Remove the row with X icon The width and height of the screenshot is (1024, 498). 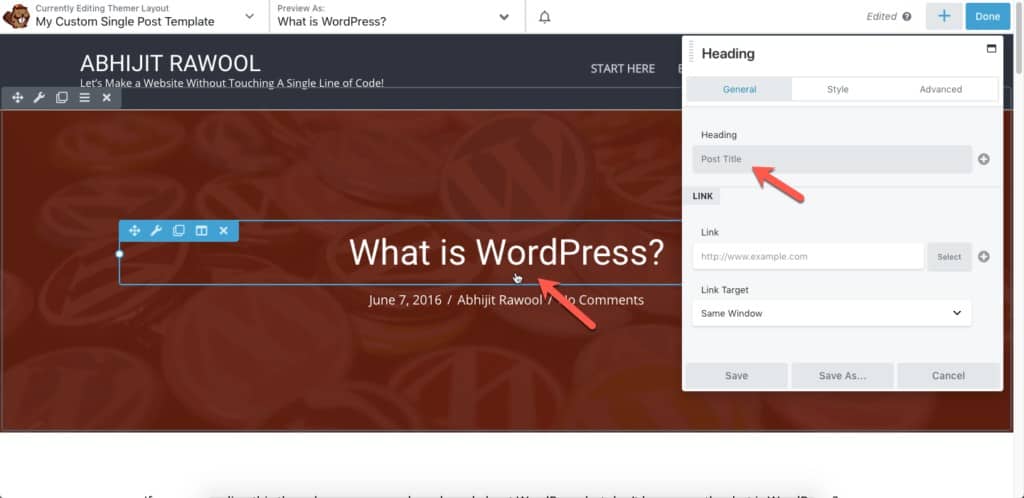pos(106,98)
